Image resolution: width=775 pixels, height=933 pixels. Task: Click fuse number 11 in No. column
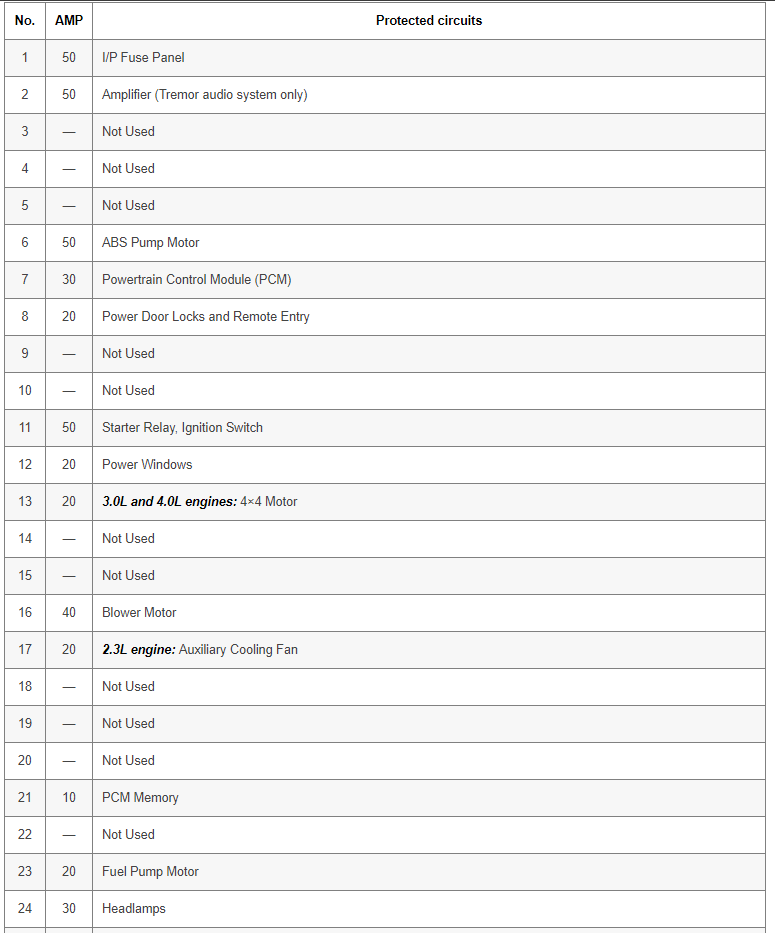(x=25, y=428)
